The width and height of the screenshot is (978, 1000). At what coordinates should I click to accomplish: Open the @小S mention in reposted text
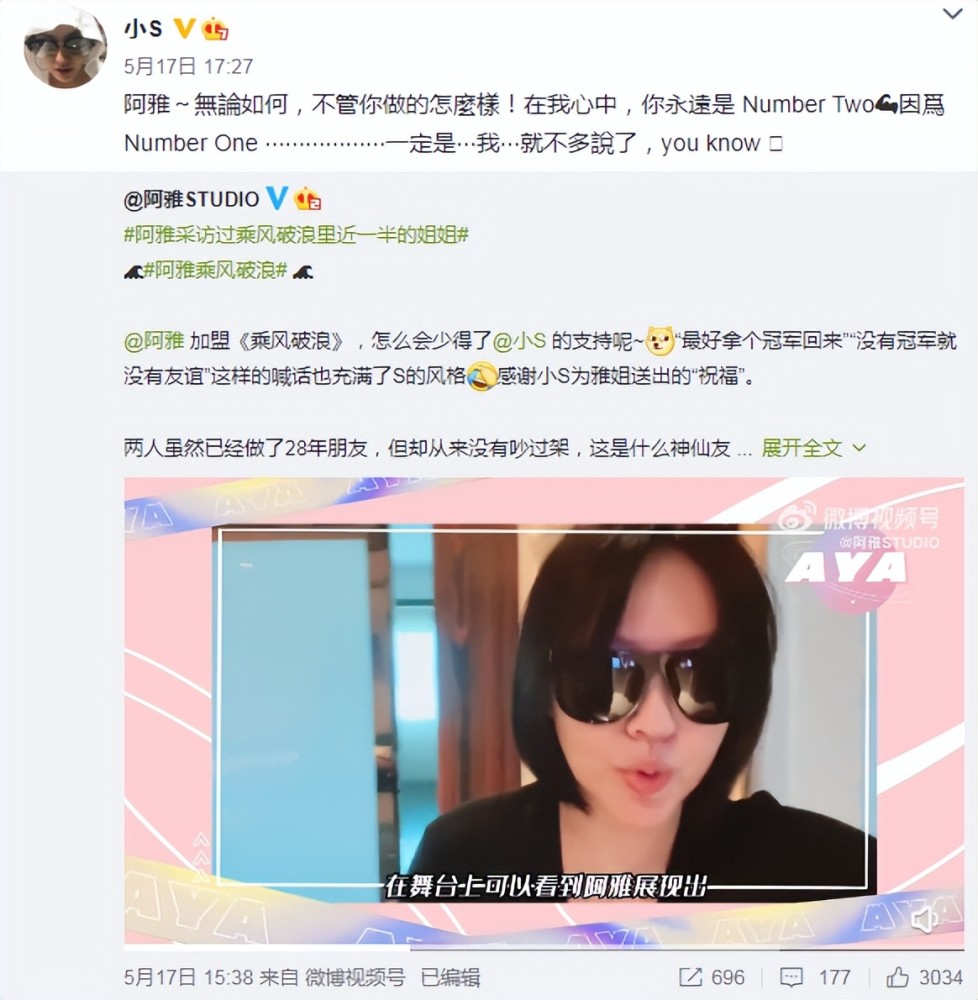[x=520, y=341]
